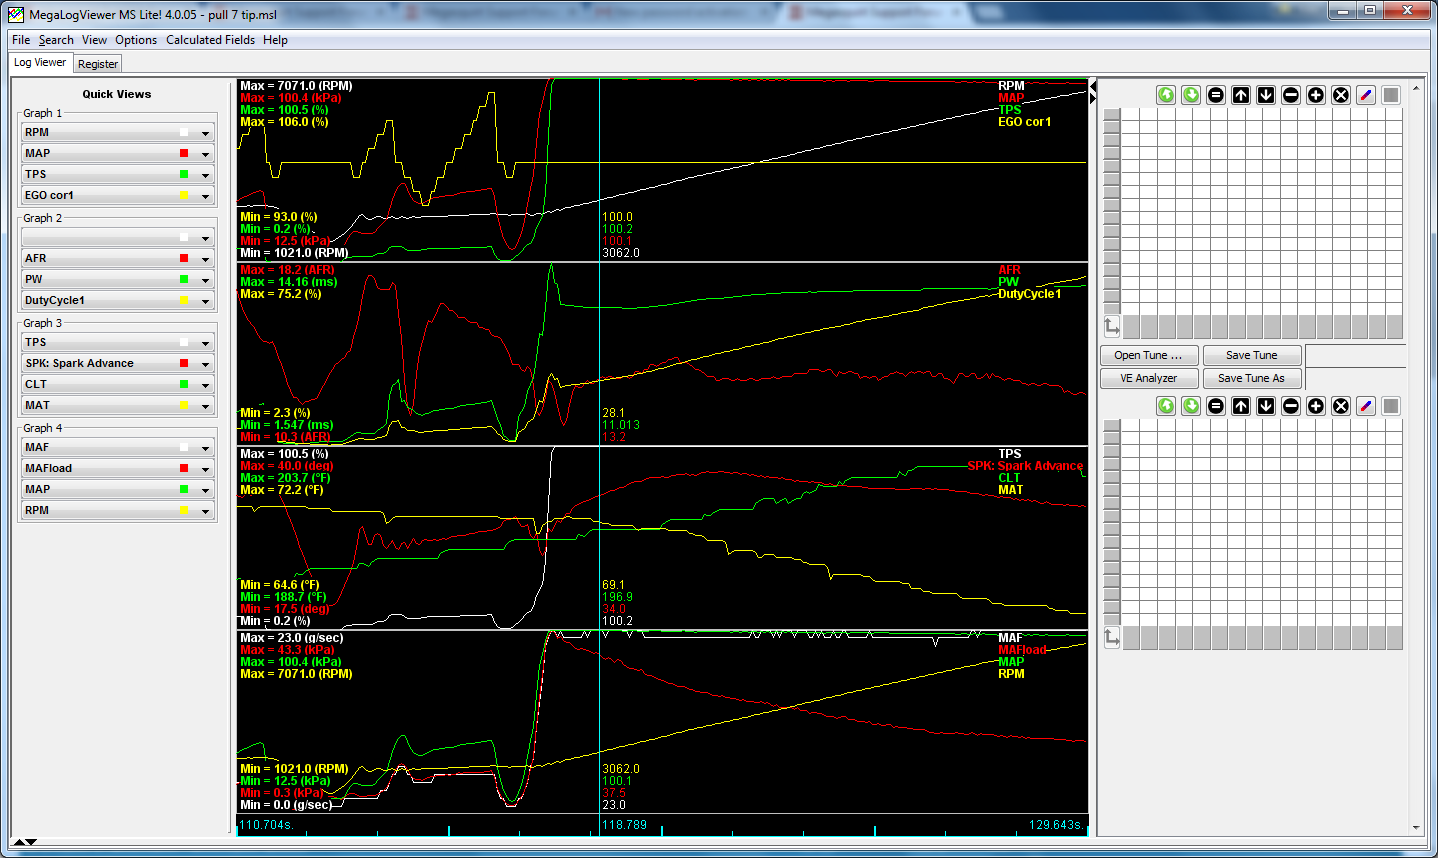The width and height of the screenshot is (1438, 858).
Task: Open the Options menu
Action: pos(136,40)
